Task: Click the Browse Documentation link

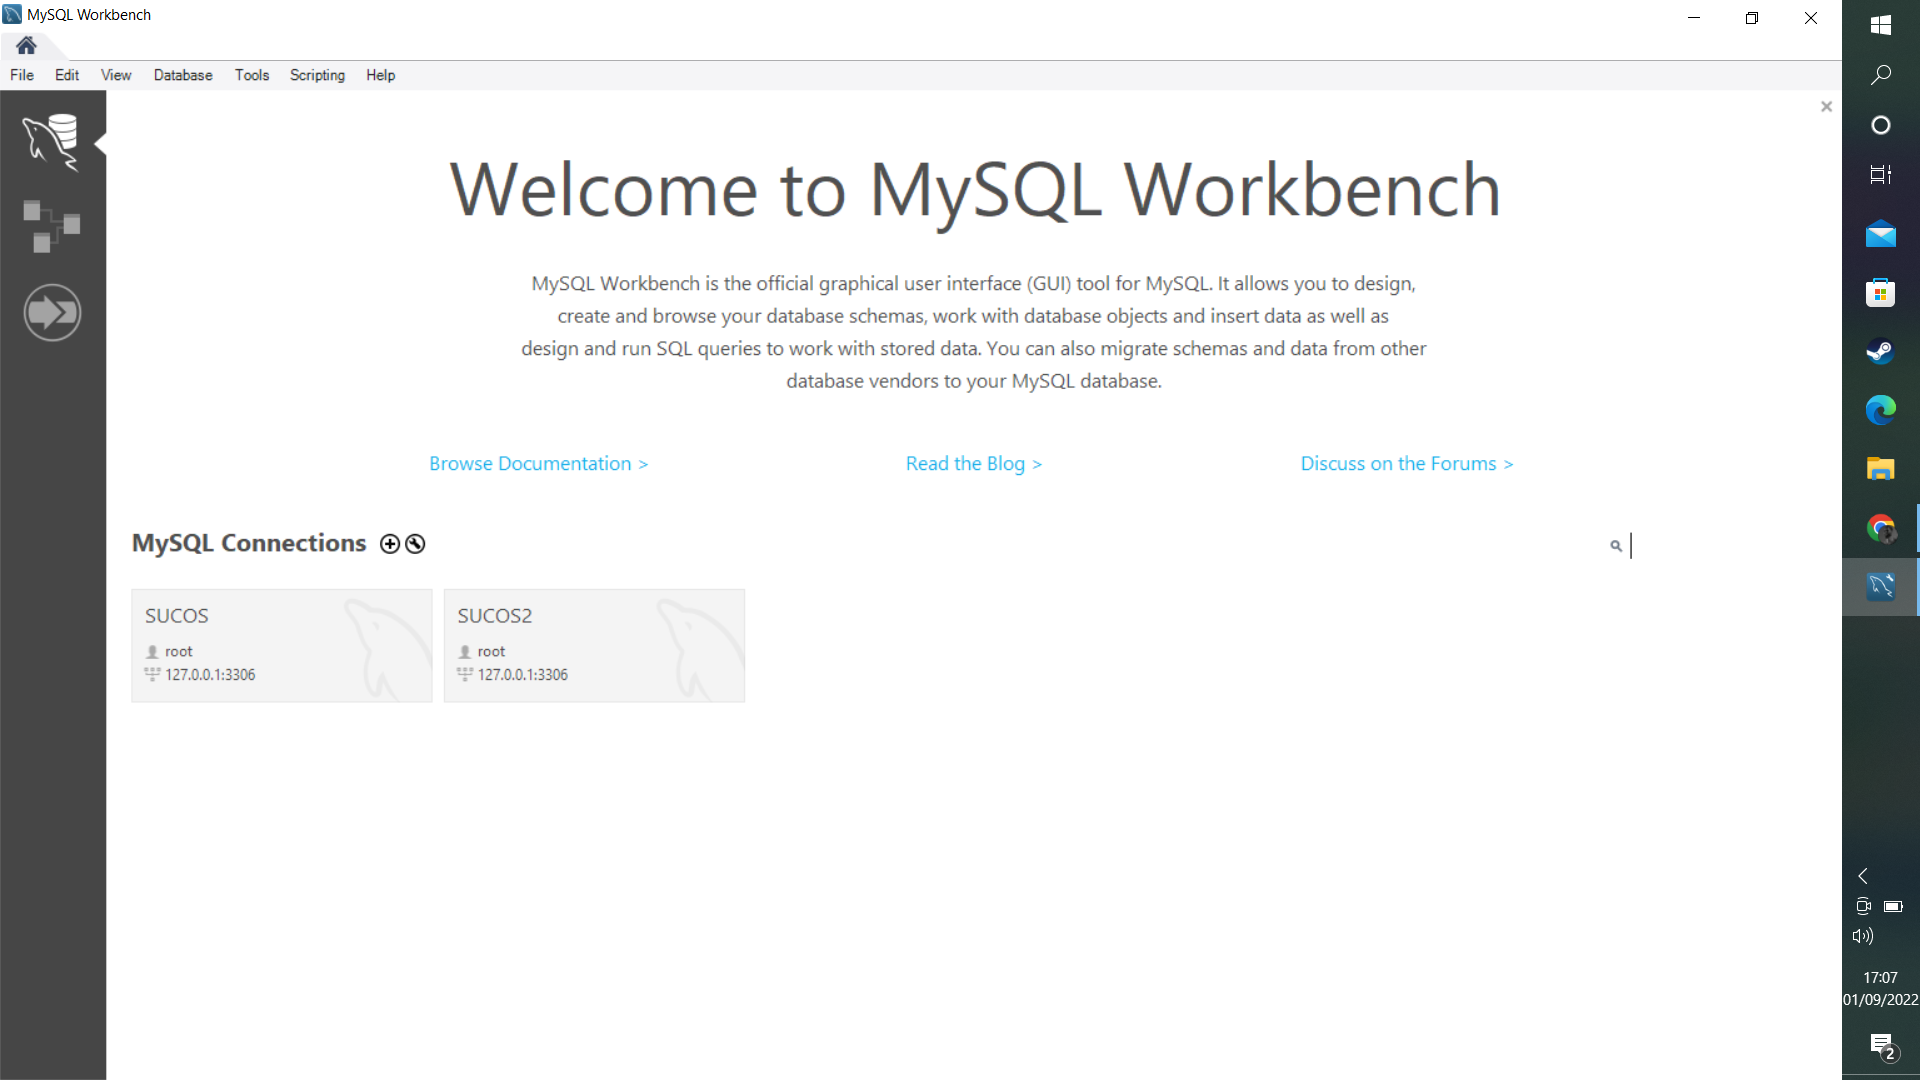Action: [539, 464]
